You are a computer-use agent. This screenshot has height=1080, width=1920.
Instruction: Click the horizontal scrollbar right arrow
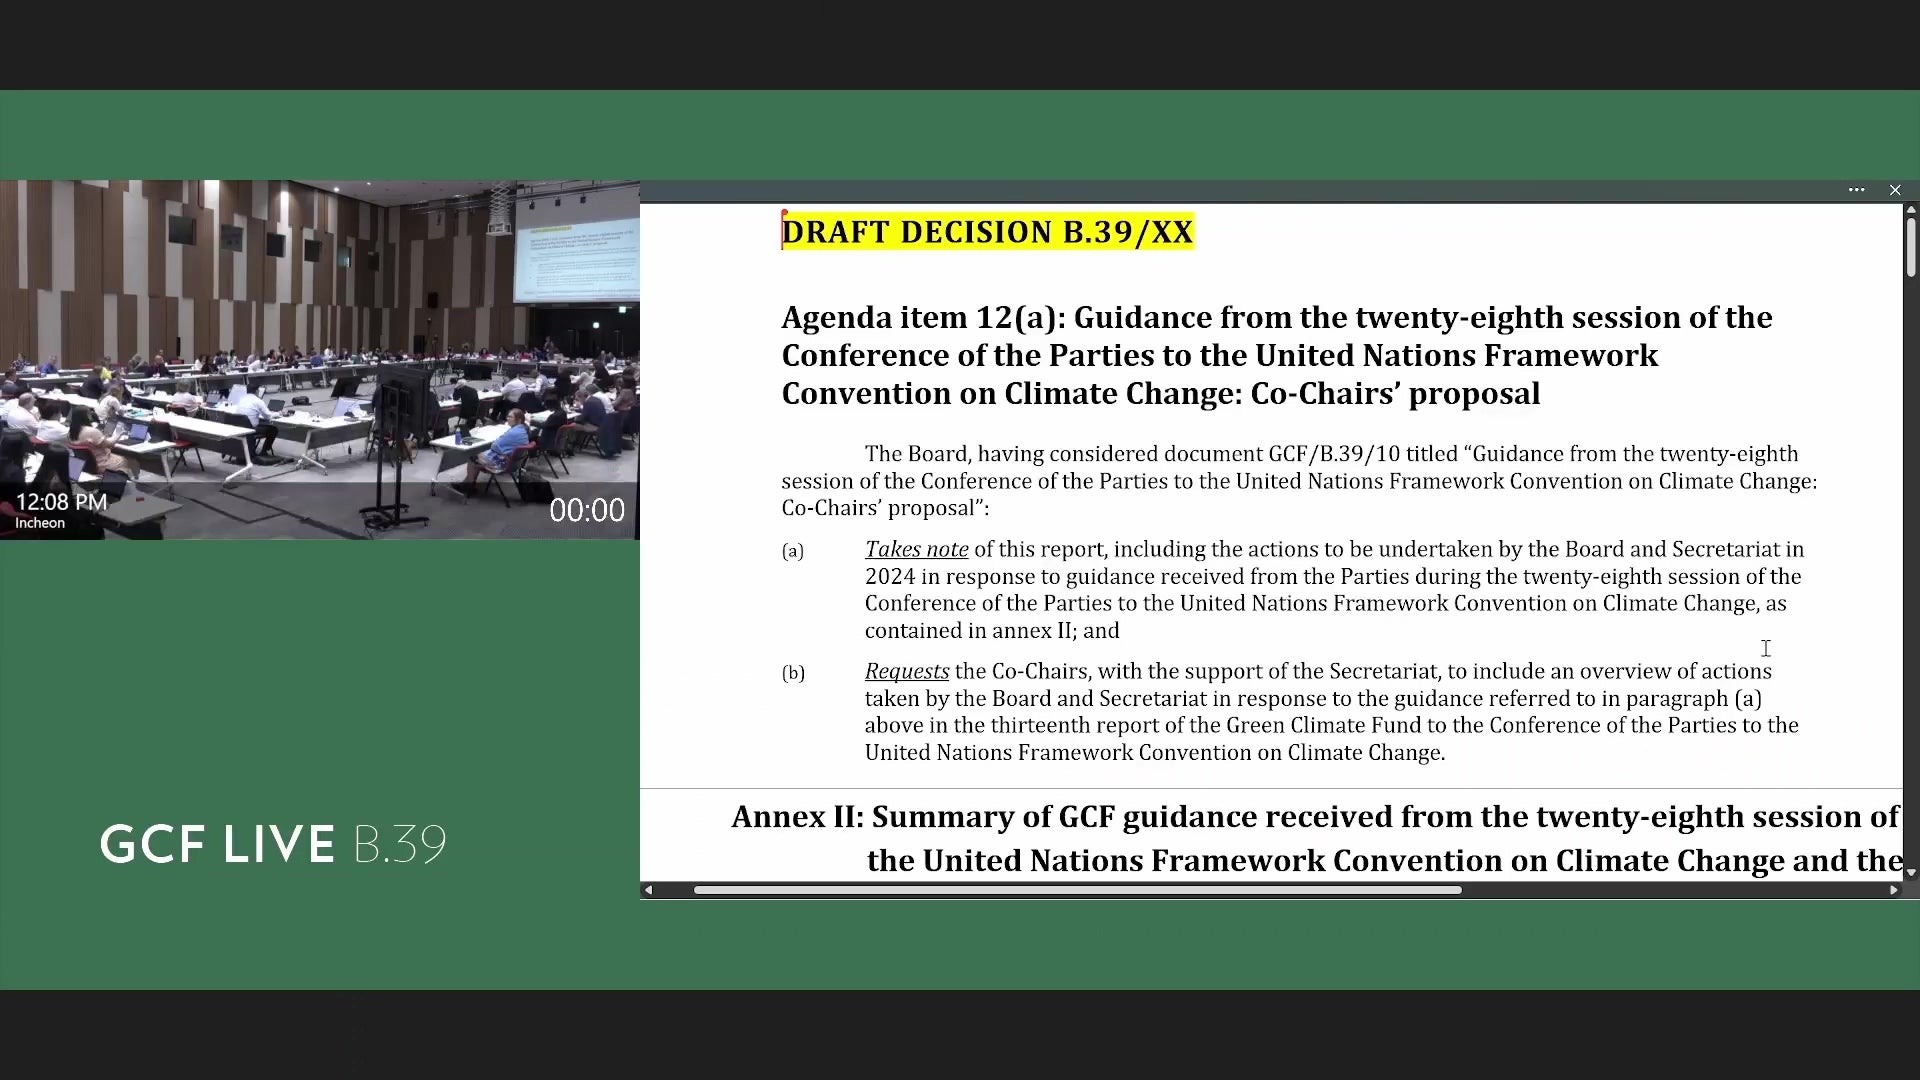(x=1893, y=890)
